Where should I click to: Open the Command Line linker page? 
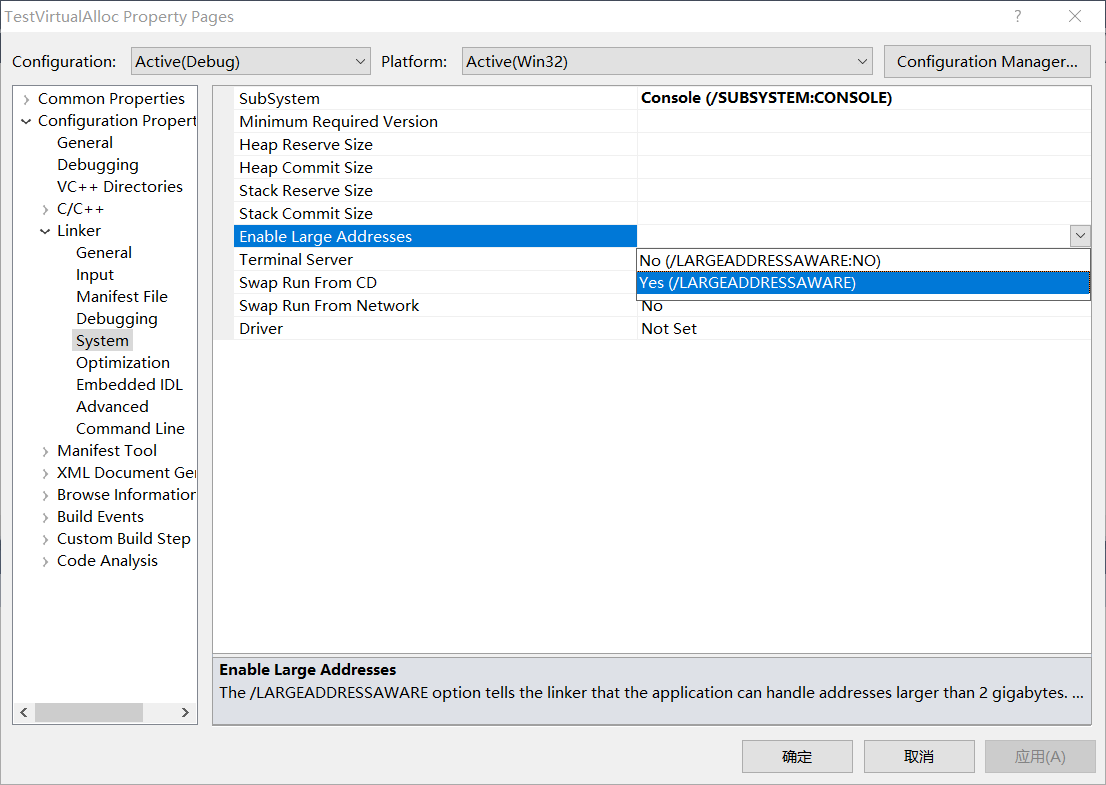[130, 428]
